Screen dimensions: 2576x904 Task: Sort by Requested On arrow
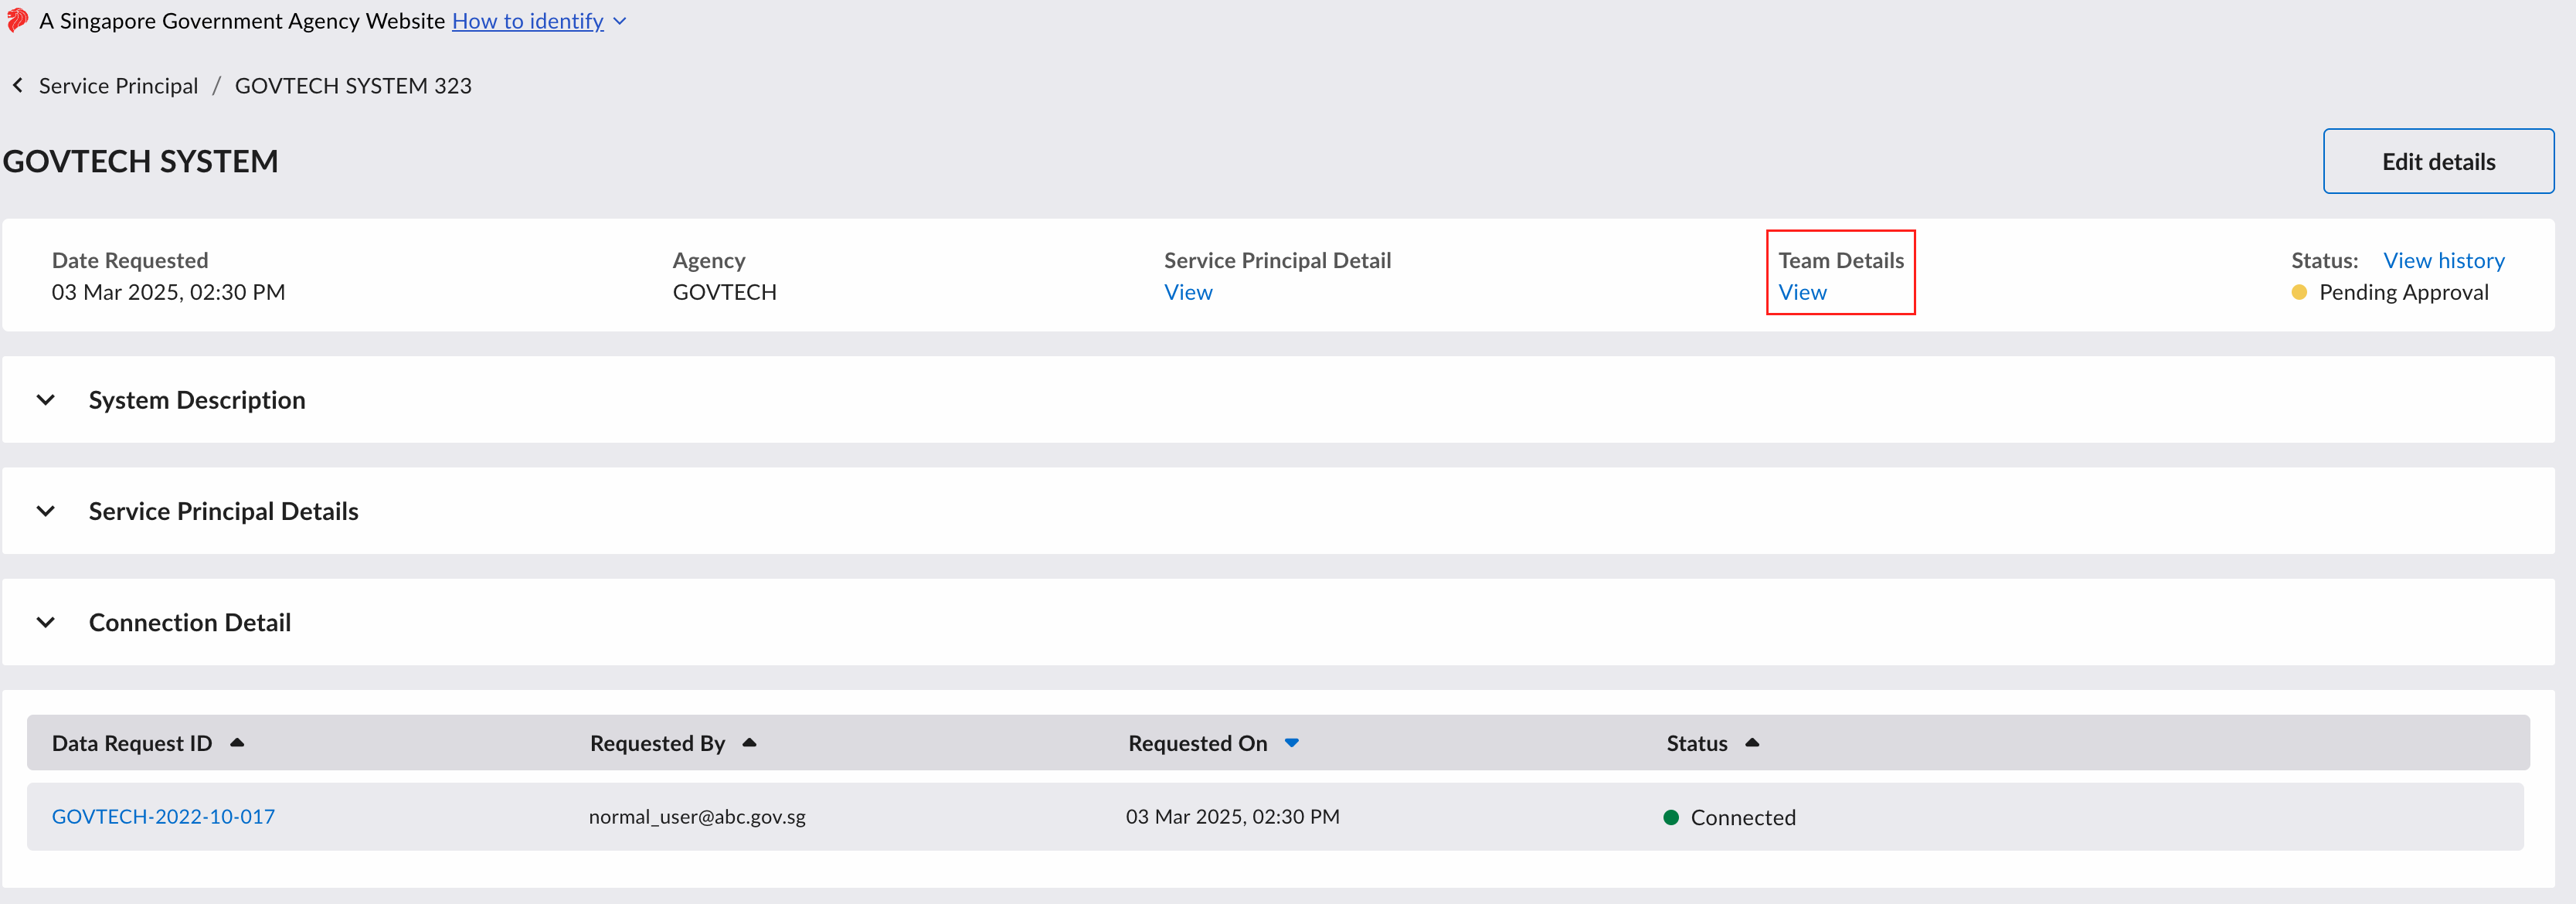click(1291, 743)
